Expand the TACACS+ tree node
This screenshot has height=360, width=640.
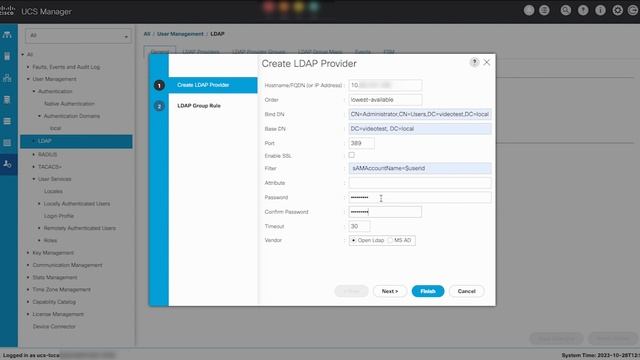(x=34, y=167)
